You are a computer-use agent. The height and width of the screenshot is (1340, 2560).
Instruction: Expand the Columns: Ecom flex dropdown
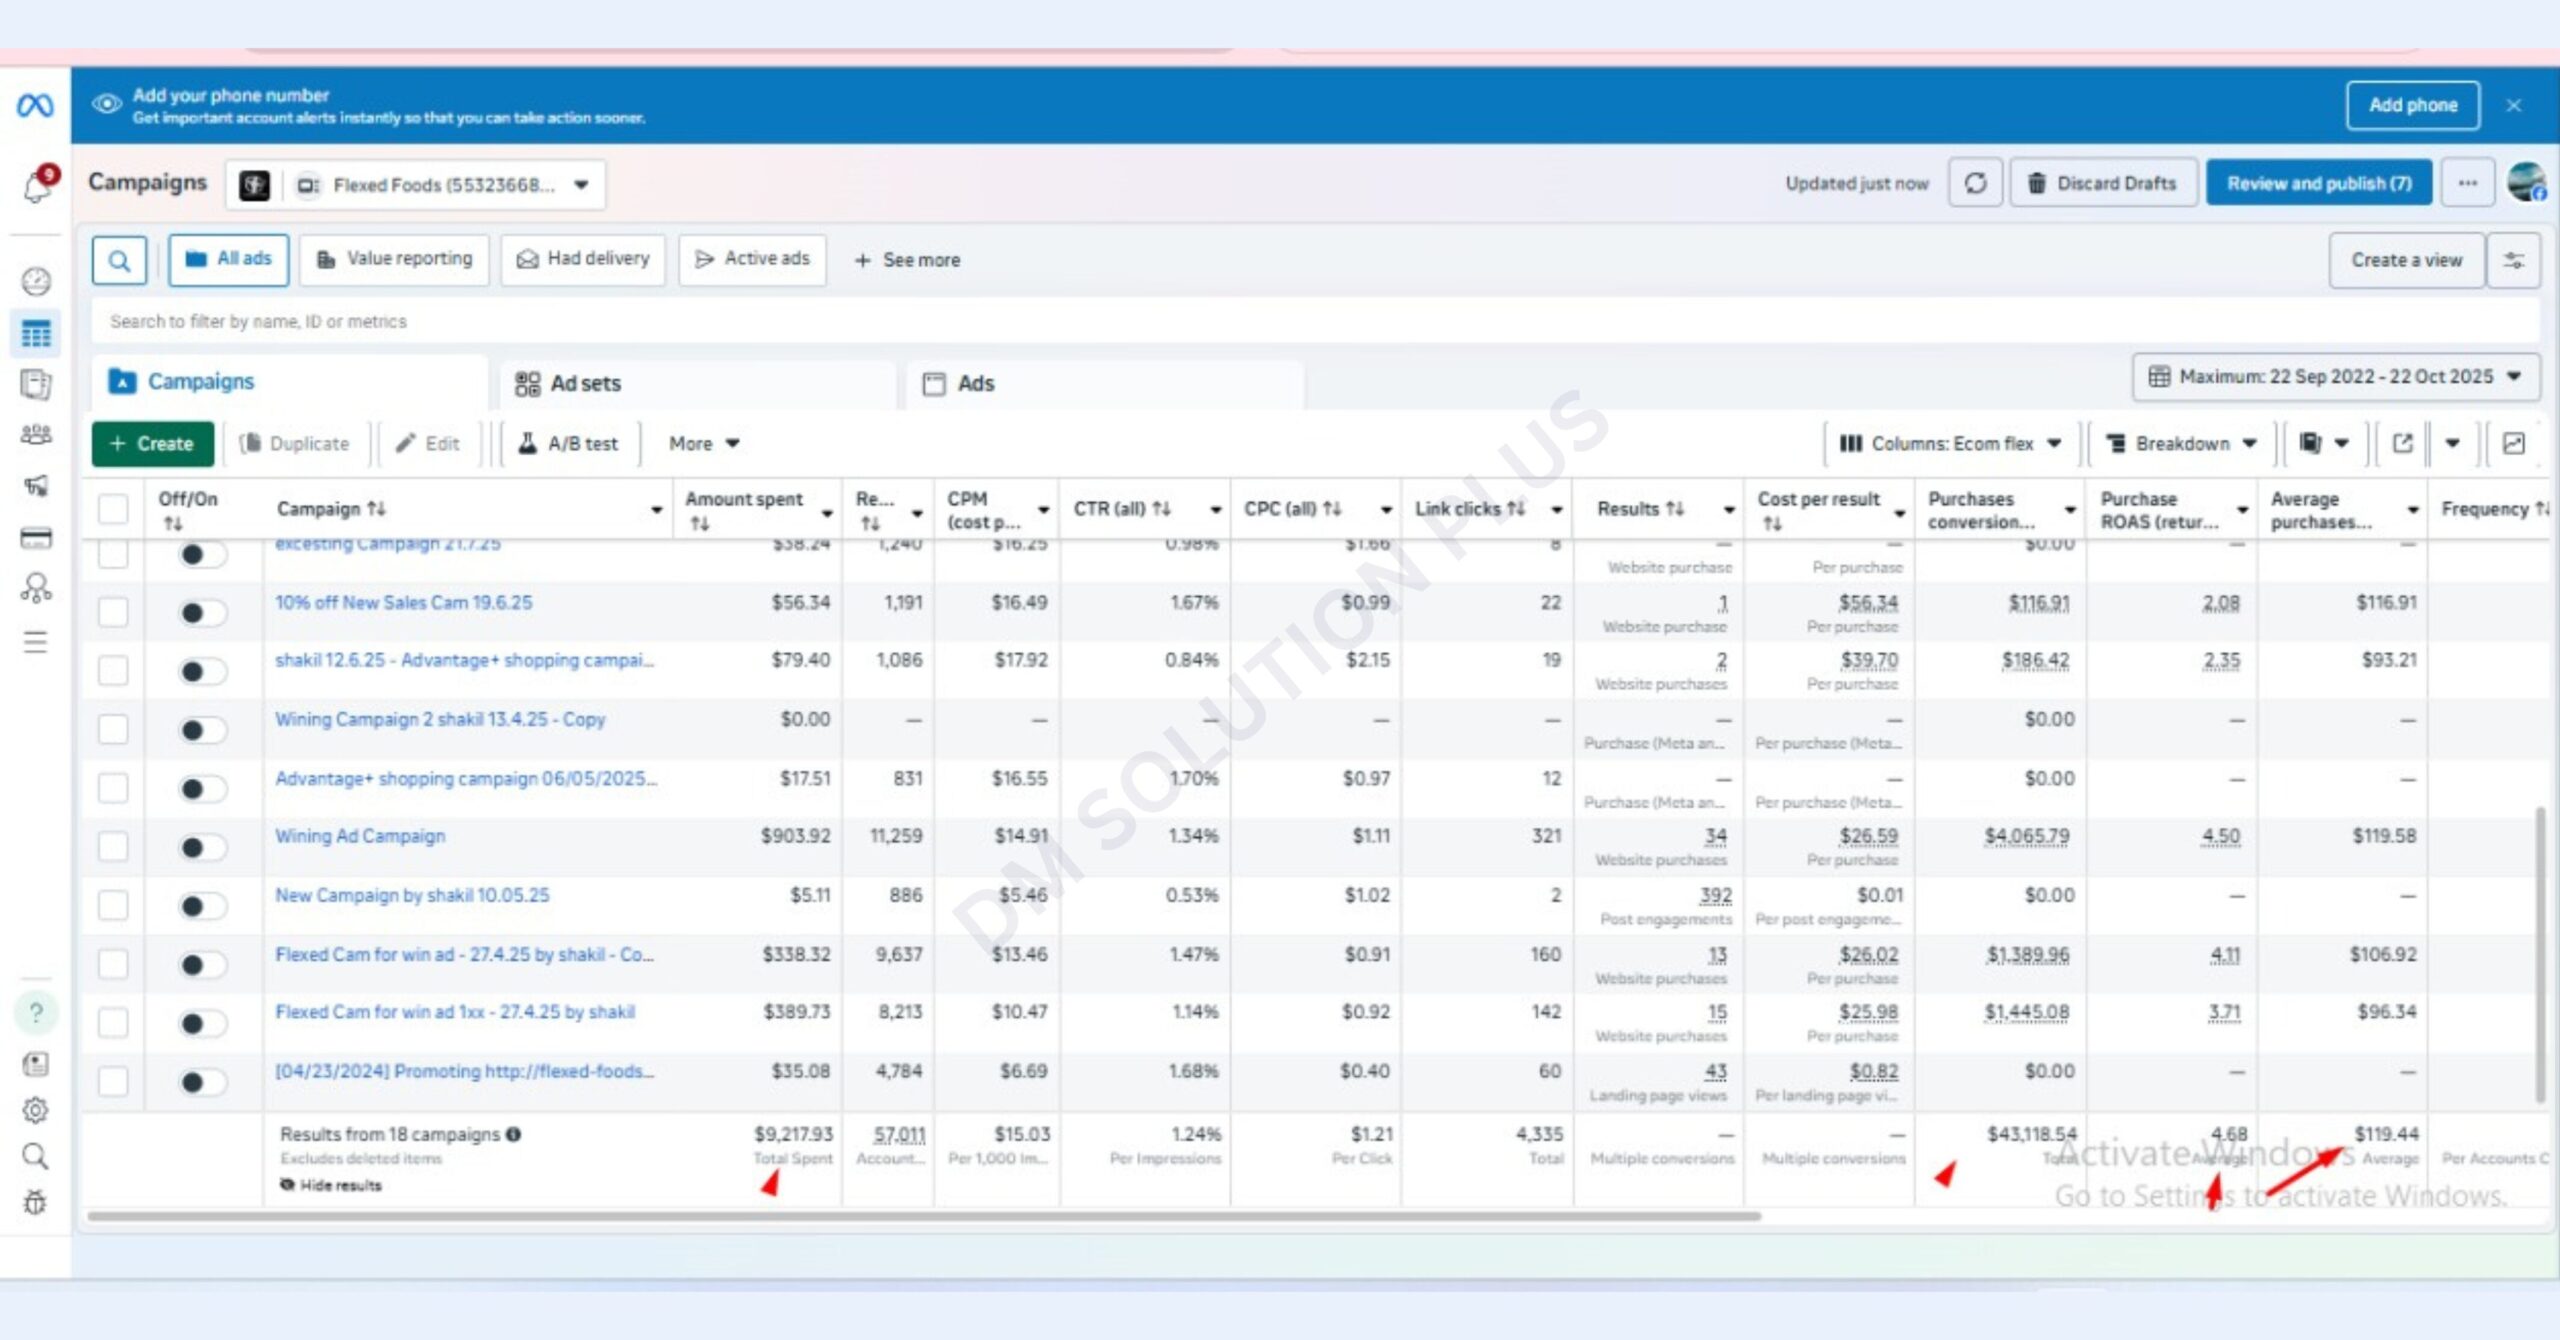[1950, 444]
